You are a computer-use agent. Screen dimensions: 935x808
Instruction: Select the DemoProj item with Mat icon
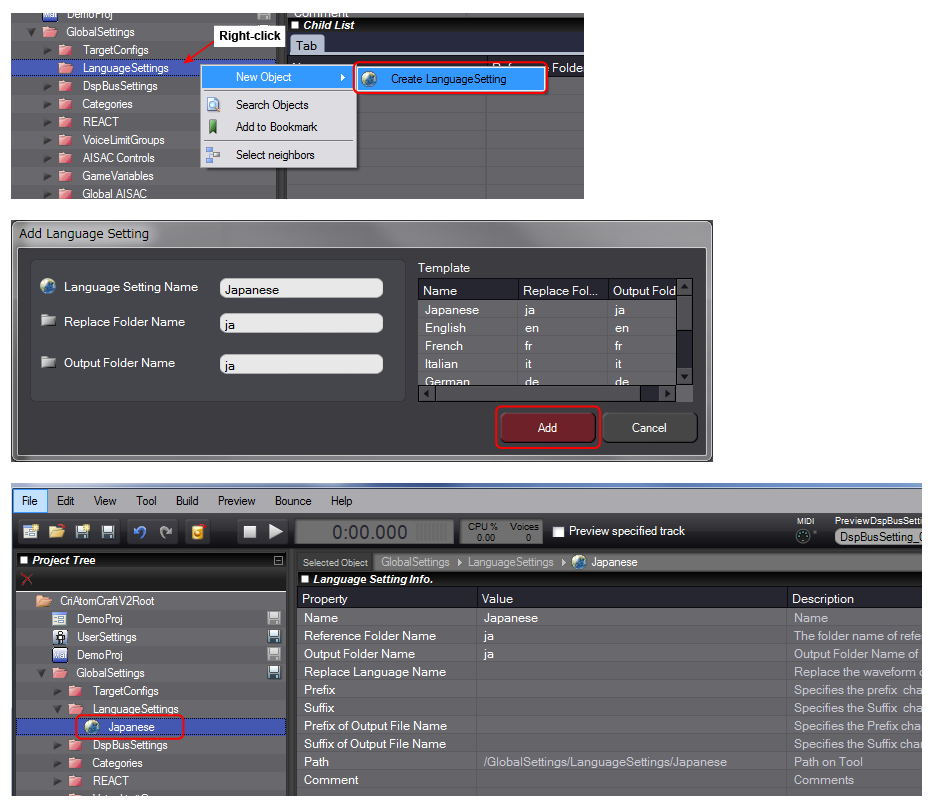99,655
